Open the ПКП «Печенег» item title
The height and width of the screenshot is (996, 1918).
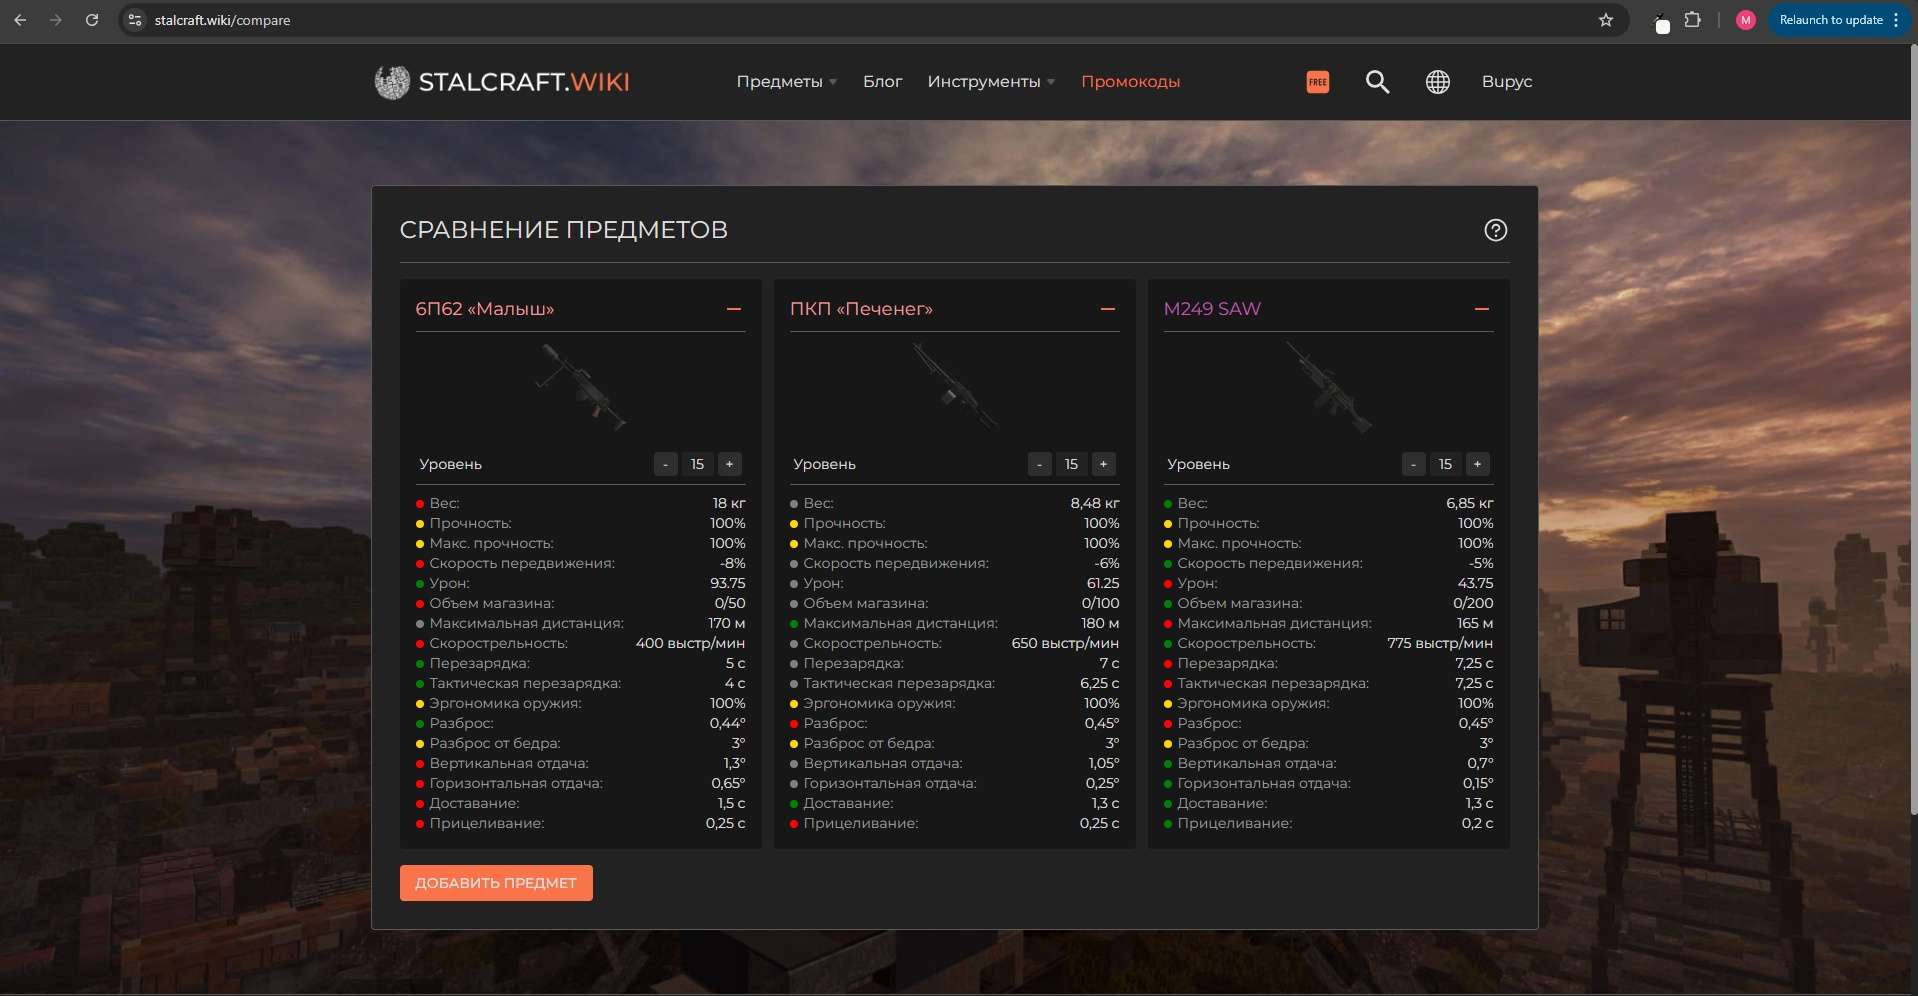[x=861, y=309]
